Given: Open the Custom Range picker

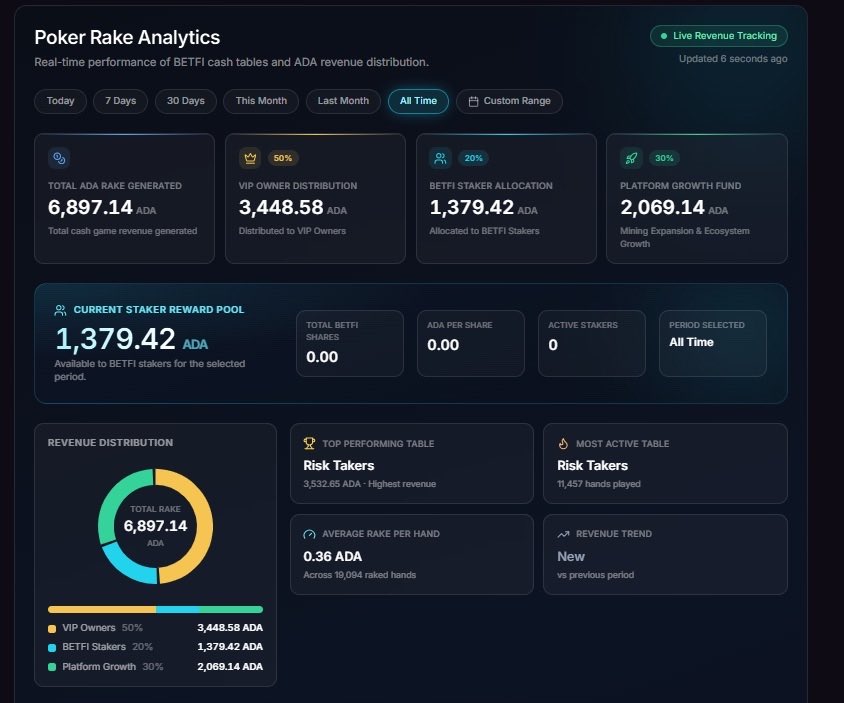Looking at the screenshot, I should (509, 101).
